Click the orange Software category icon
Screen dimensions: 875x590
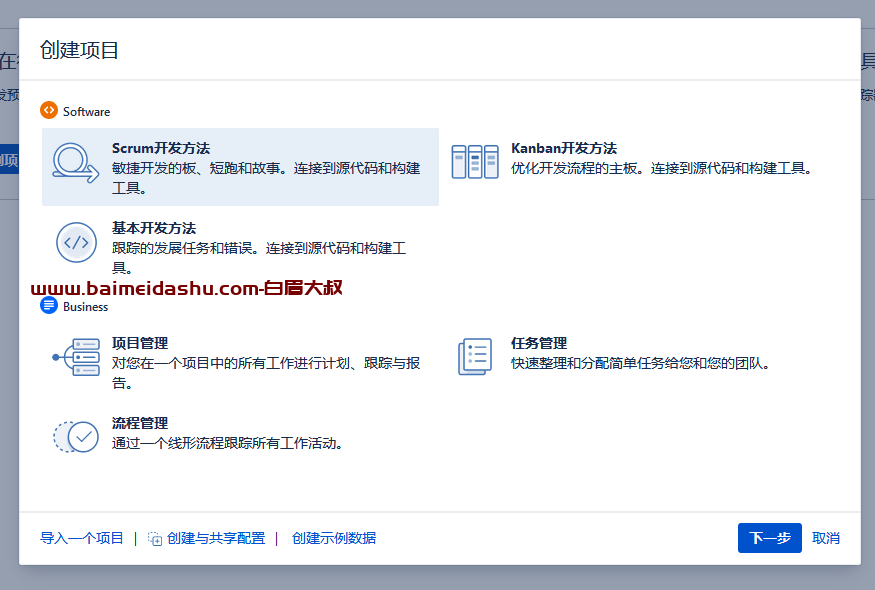(x=49, y=110)
